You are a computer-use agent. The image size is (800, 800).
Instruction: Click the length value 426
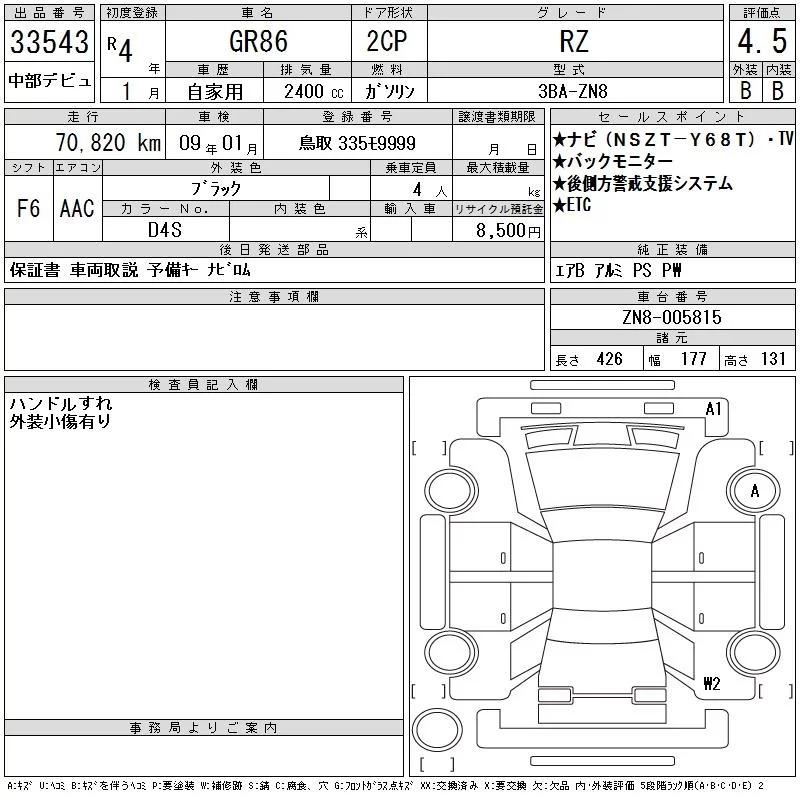[610, 359]
